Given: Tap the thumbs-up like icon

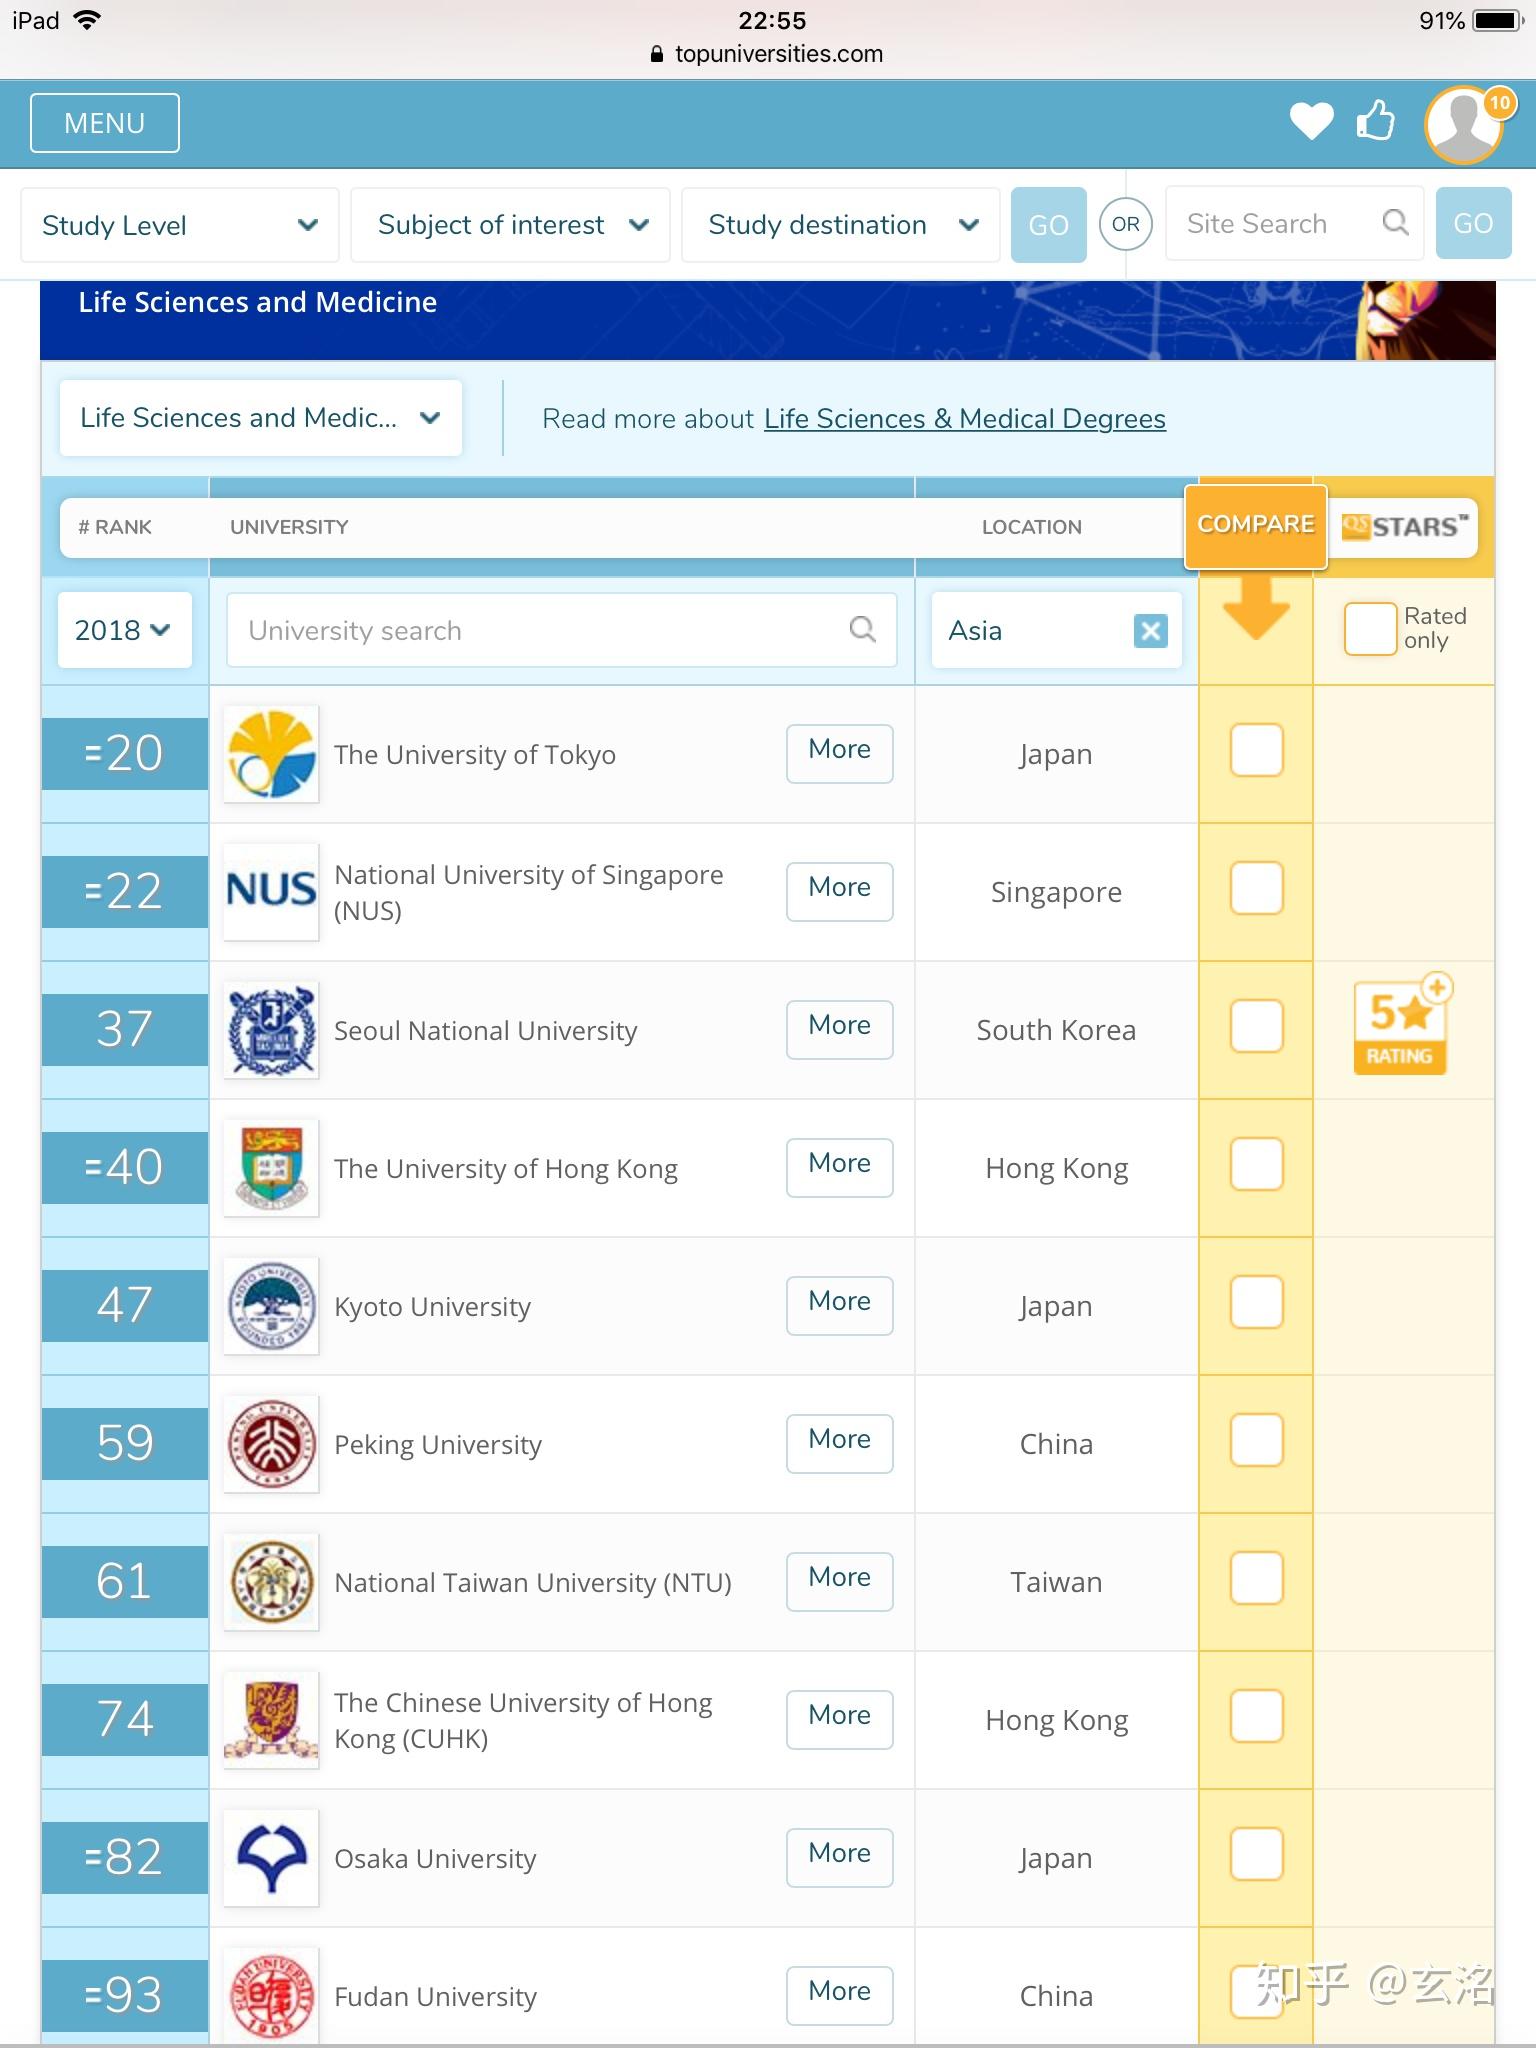Looking at the screenshot, I should (x=1376, y=121).
